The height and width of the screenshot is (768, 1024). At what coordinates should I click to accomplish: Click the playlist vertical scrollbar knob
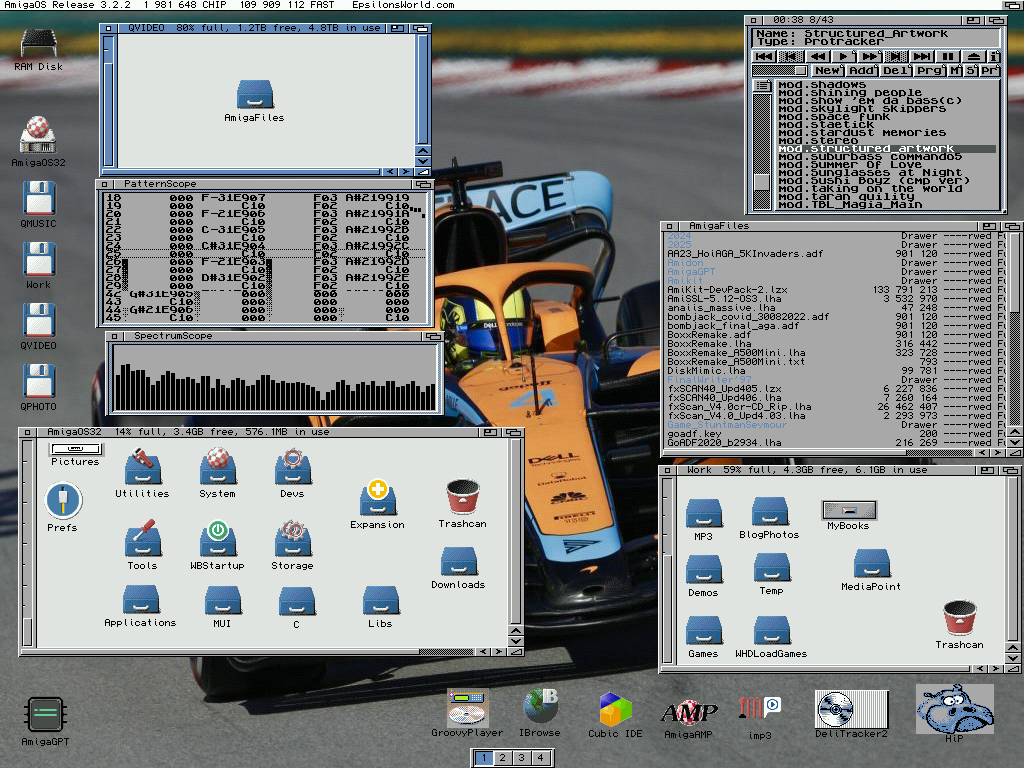coord(761,182)
